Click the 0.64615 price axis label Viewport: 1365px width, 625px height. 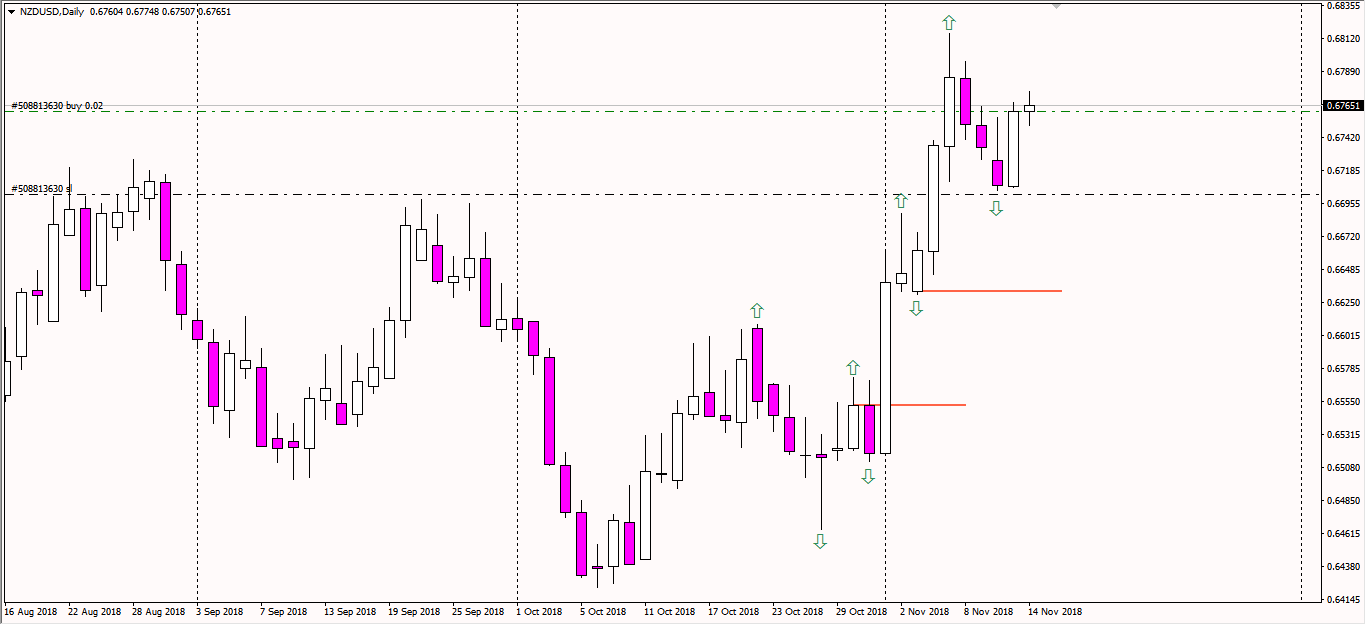1343,534
